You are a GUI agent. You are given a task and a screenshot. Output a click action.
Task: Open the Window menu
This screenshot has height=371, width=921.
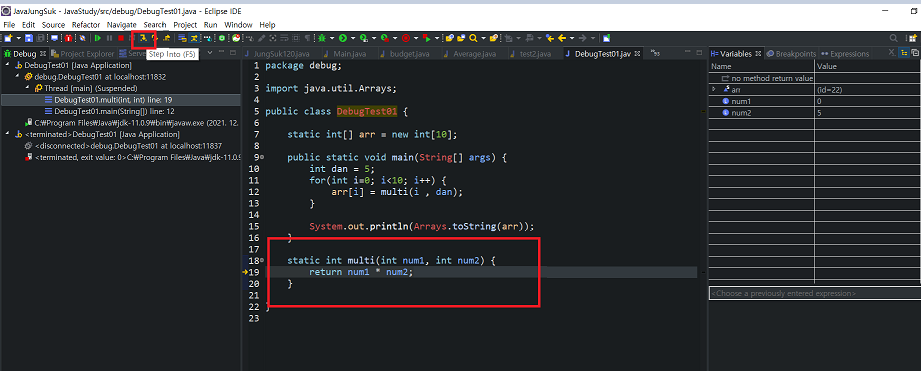pos(238,25)
